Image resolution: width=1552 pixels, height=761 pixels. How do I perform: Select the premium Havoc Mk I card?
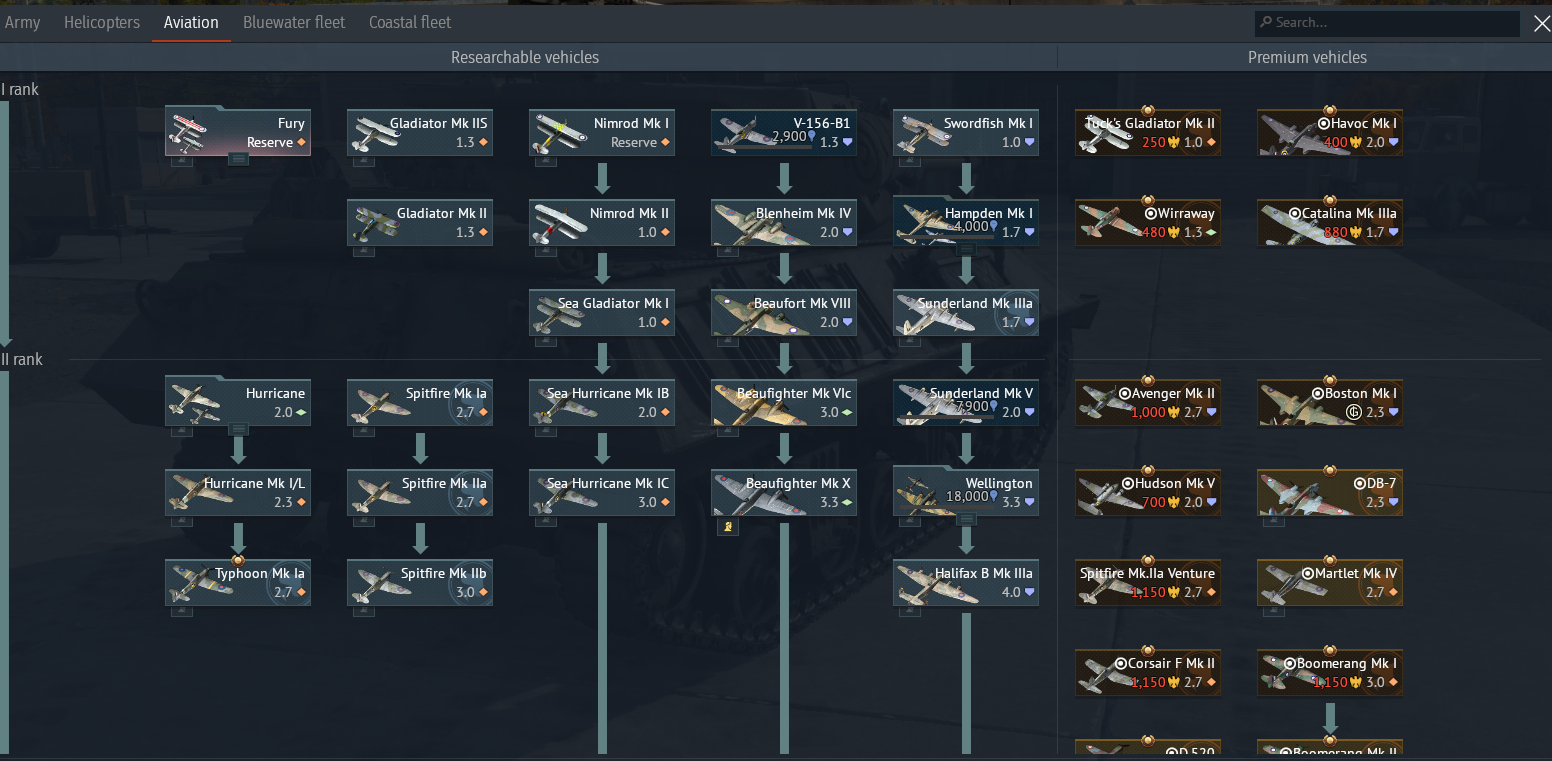coord(1330,133)
